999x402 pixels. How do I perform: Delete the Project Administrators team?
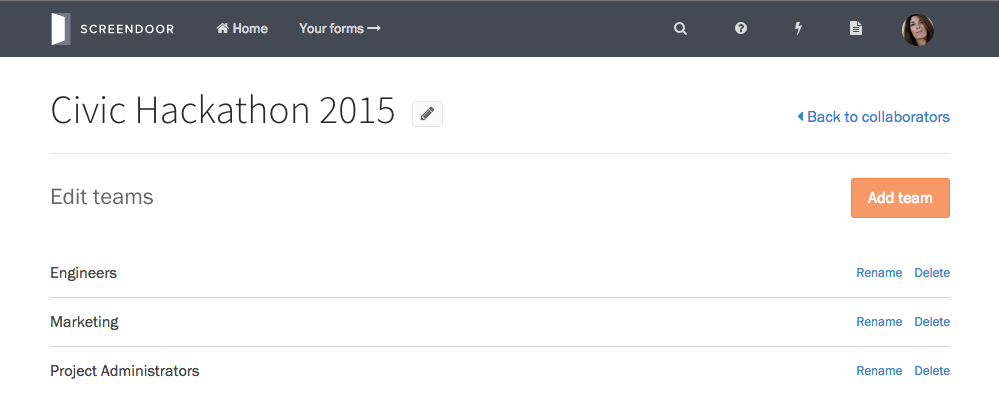pos(932,371)
